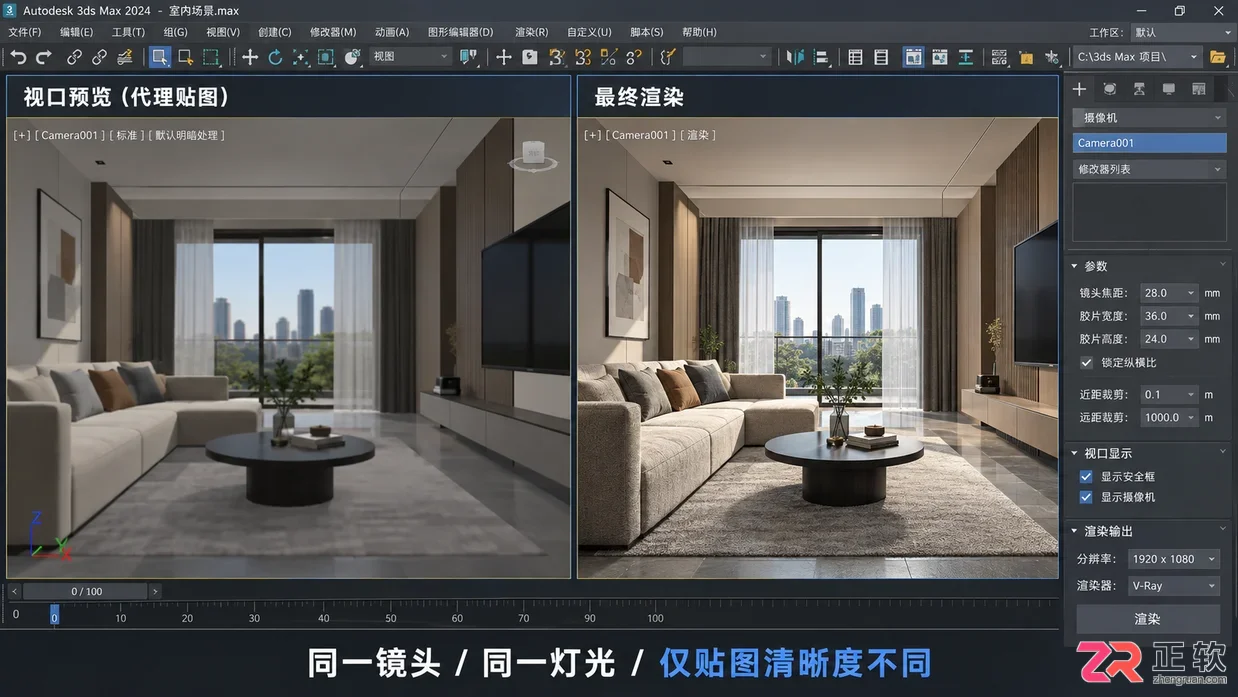The width and height of the screenshot is (1238, 697).
Task: Open the 帮助(H) menu
Action: click(699, 32)
